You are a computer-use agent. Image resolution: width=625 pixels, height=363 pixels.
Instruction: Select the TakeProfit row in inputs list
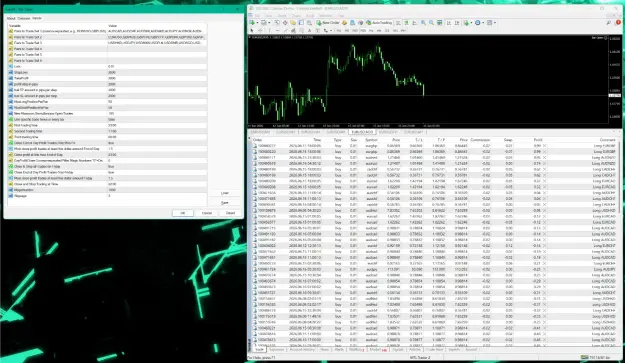point(107,78)
